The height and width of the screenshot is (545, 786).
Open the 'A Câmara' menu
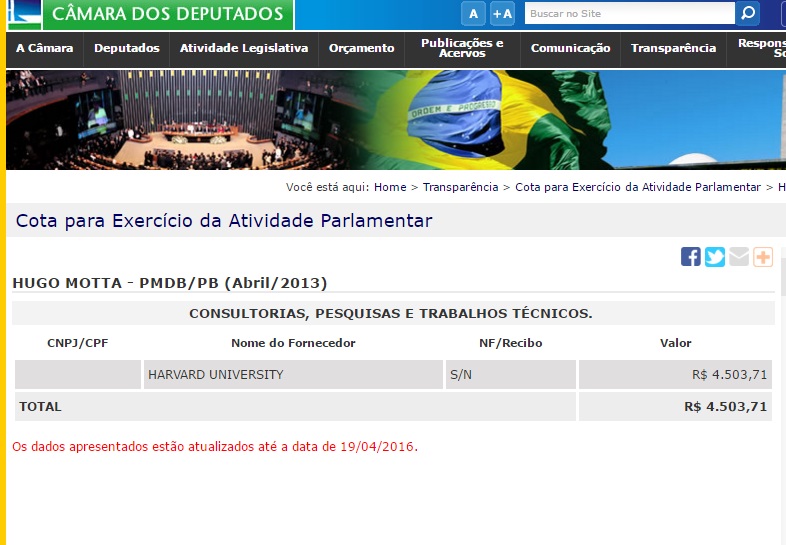(45, 49)
